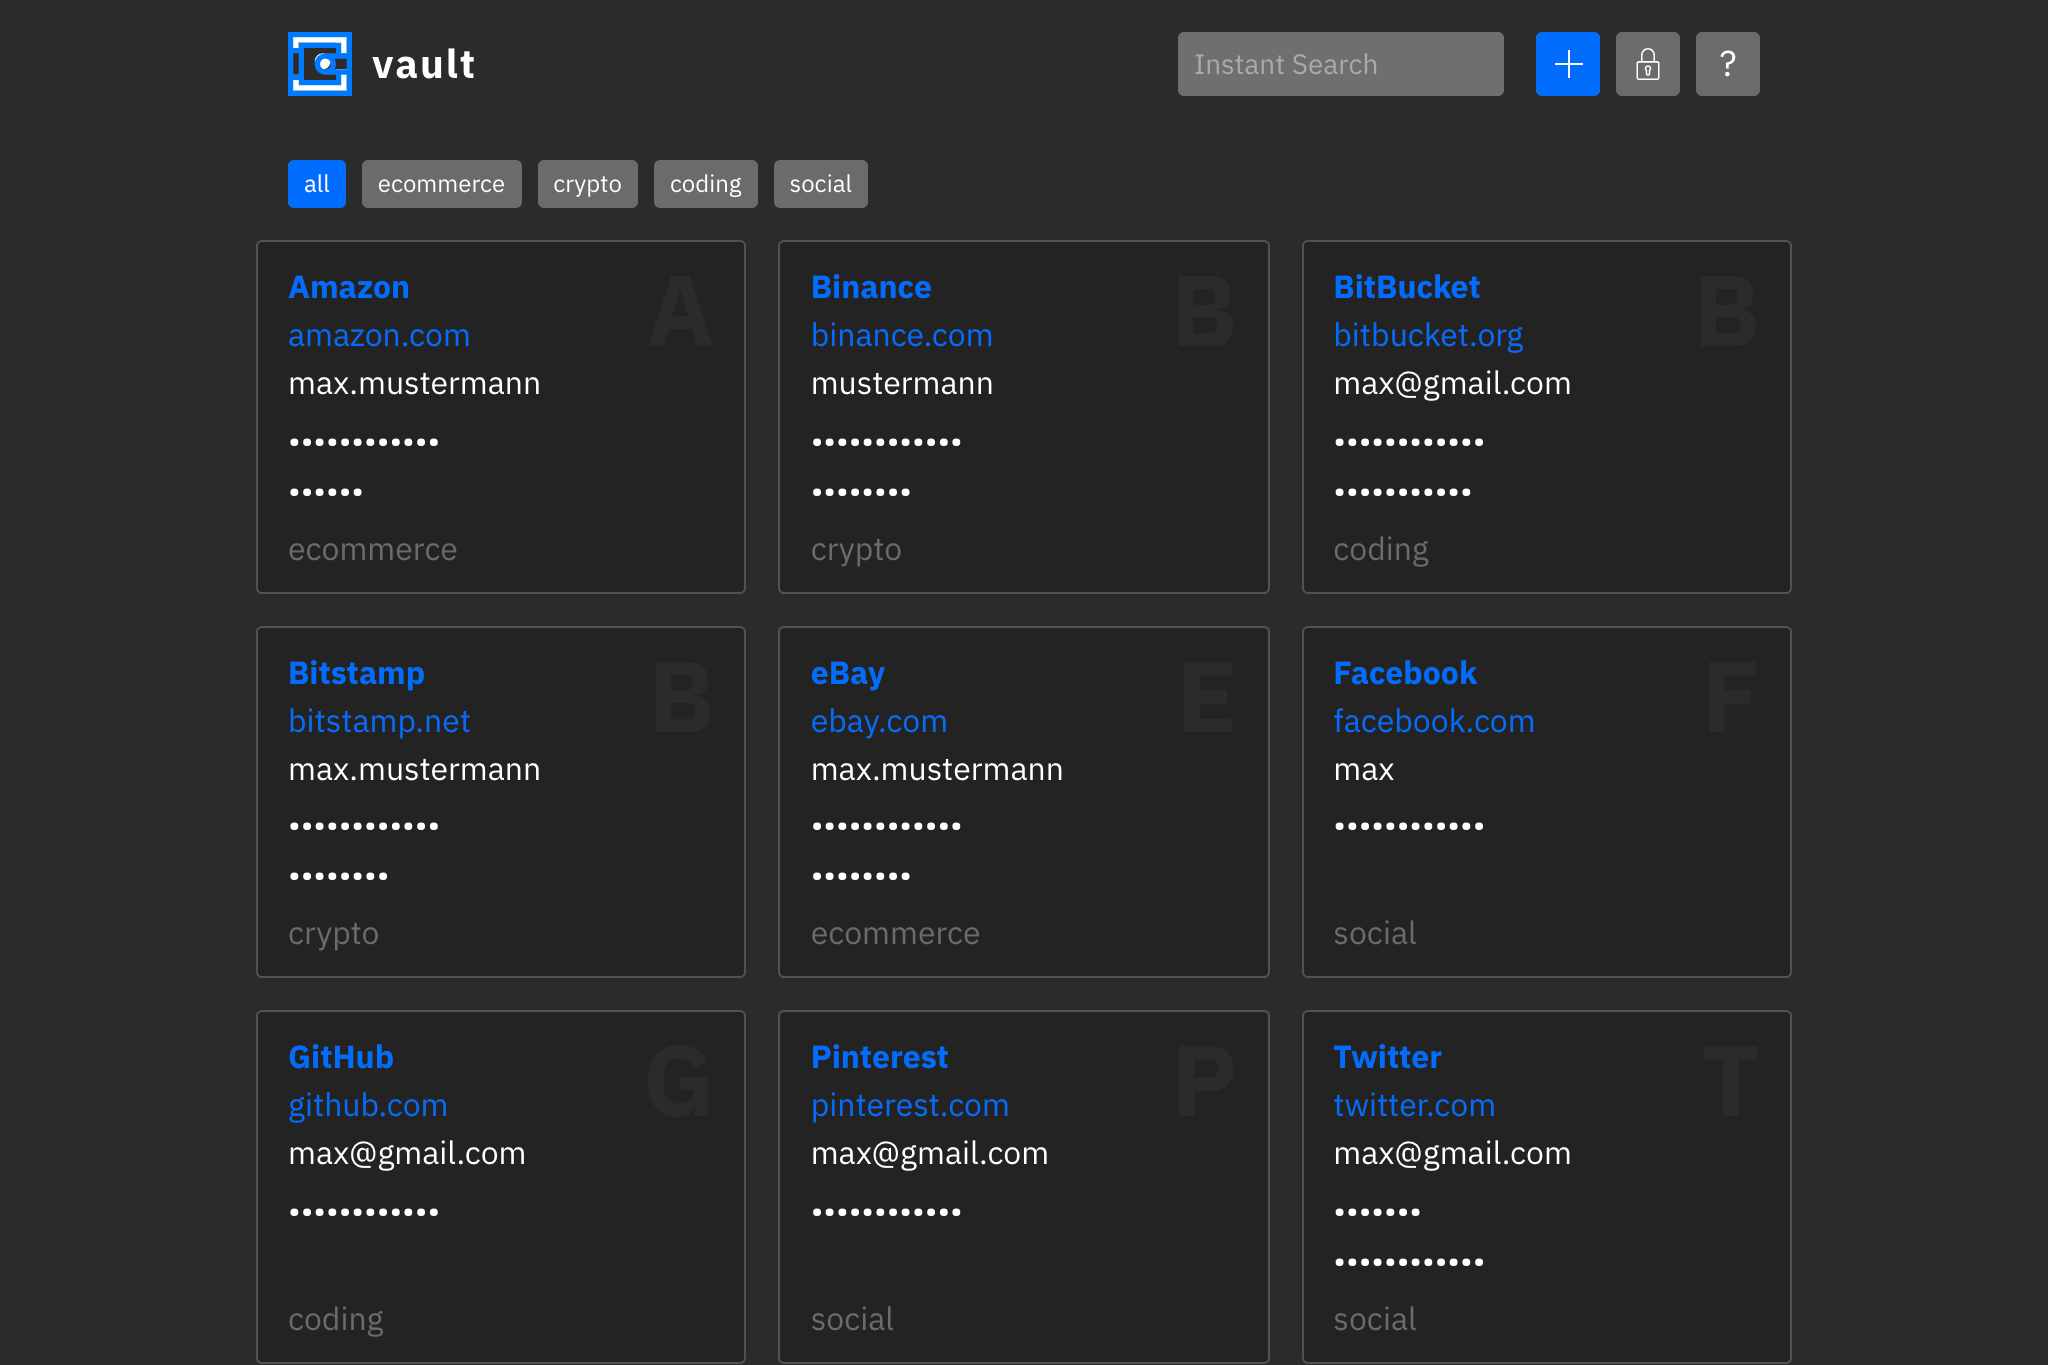
Task: Click the Facebook entry title
Action: [1404, 673]
